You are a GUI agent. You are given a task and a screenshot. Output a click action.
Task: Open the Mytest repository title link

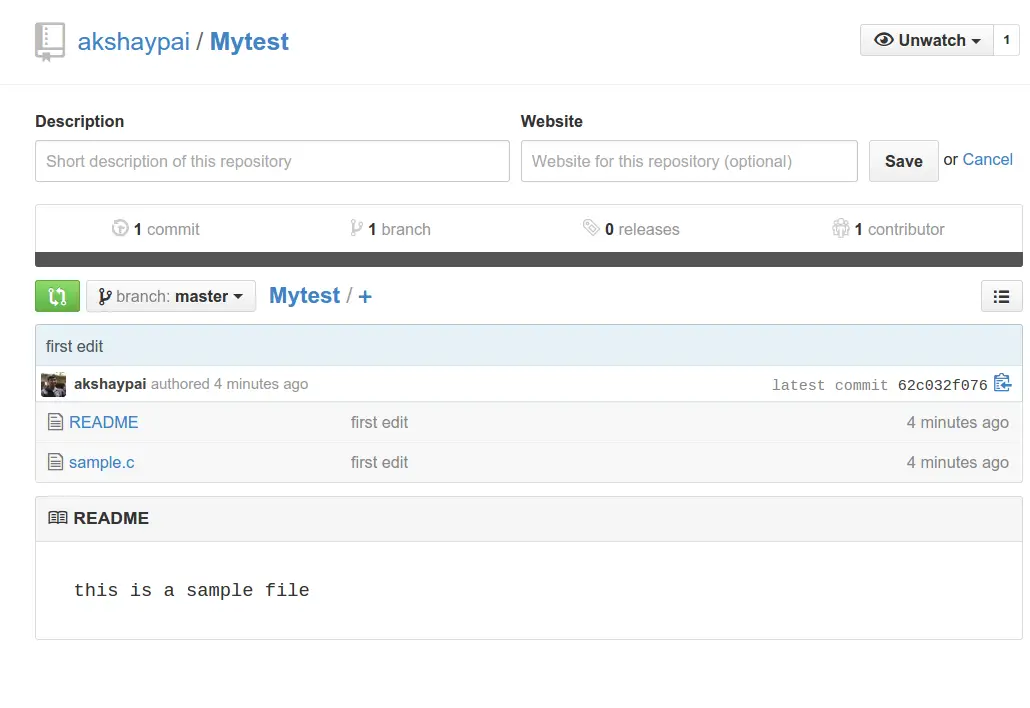[x=249, y=41]
